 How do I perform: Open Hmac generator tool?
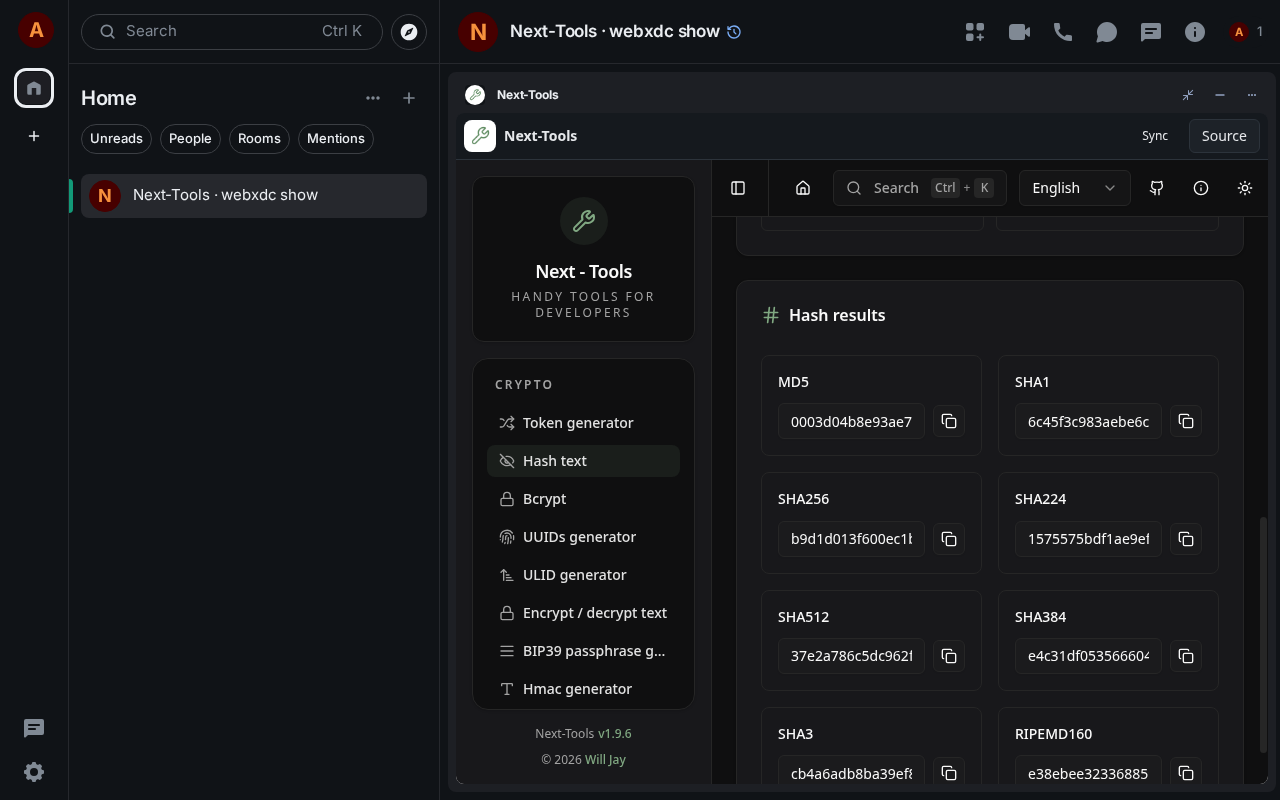tap(583, 689)
